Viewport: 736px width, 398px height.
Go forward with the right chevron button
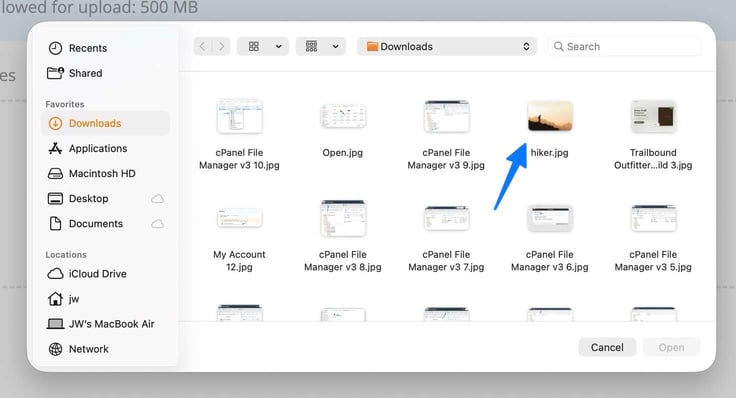[x=221, y=46]
